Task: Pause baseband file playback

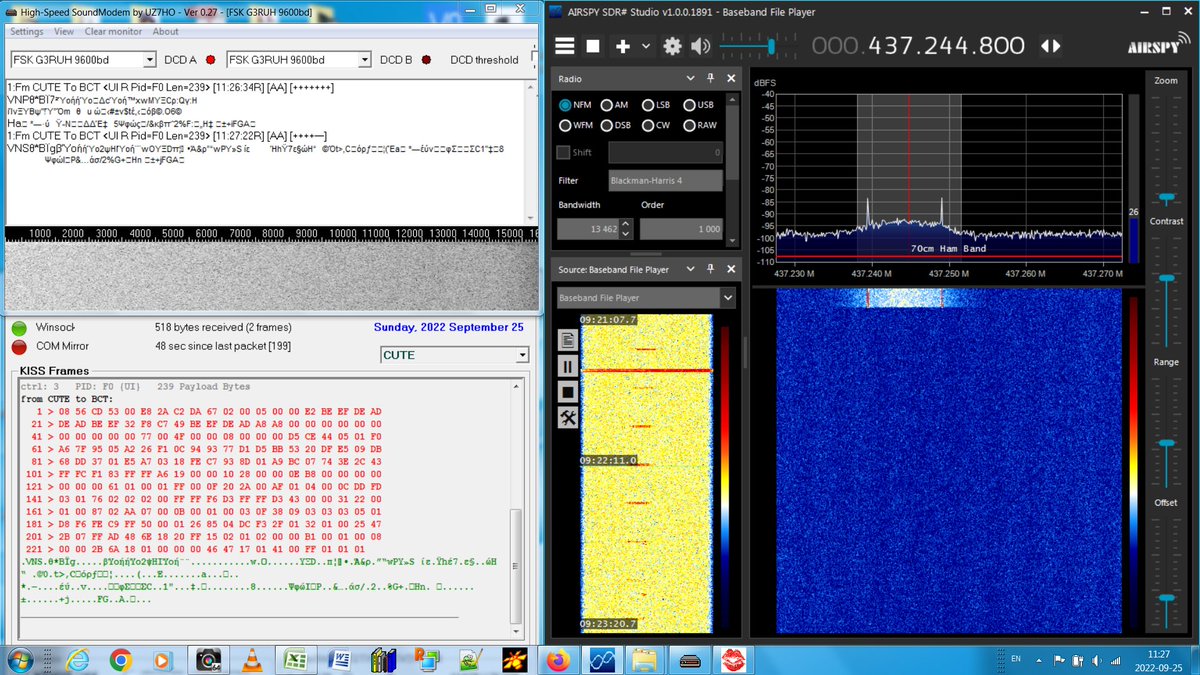Action: [568, 366]
